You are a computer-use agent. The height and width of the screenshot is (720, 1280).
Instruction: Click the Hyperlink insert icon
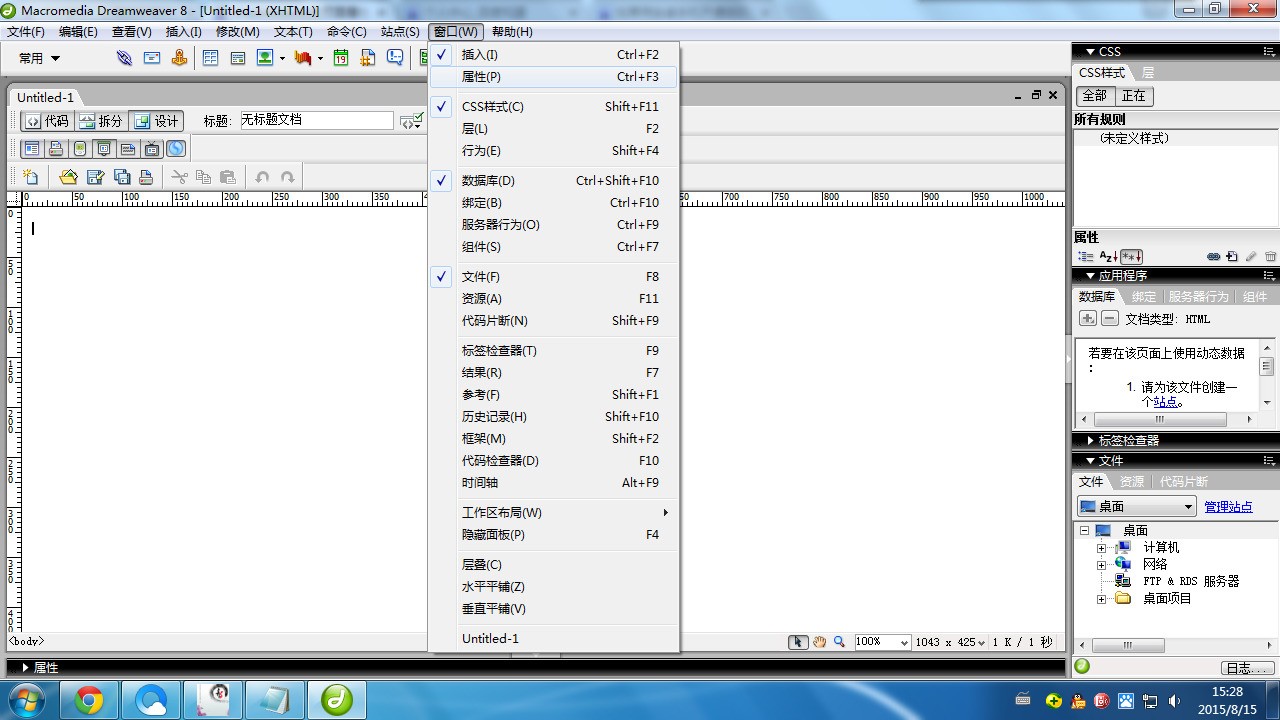(x=124, y=58)
